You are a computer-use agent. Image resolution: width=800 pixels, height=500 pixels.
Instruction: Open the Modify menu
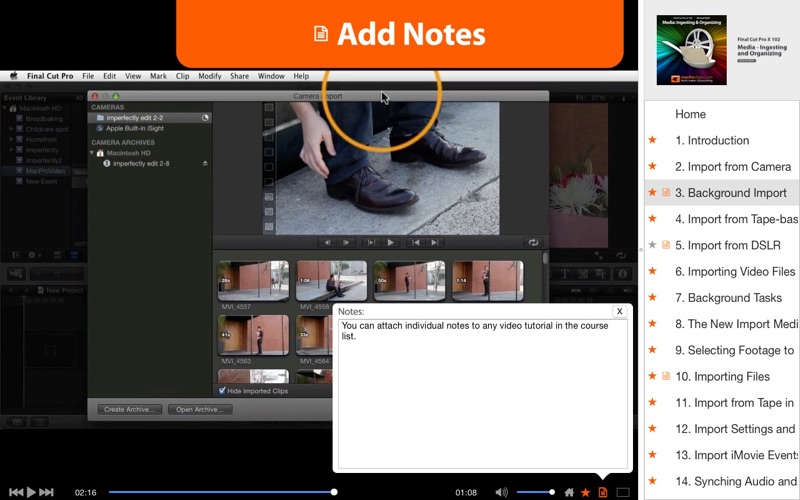tap(210, 76)
